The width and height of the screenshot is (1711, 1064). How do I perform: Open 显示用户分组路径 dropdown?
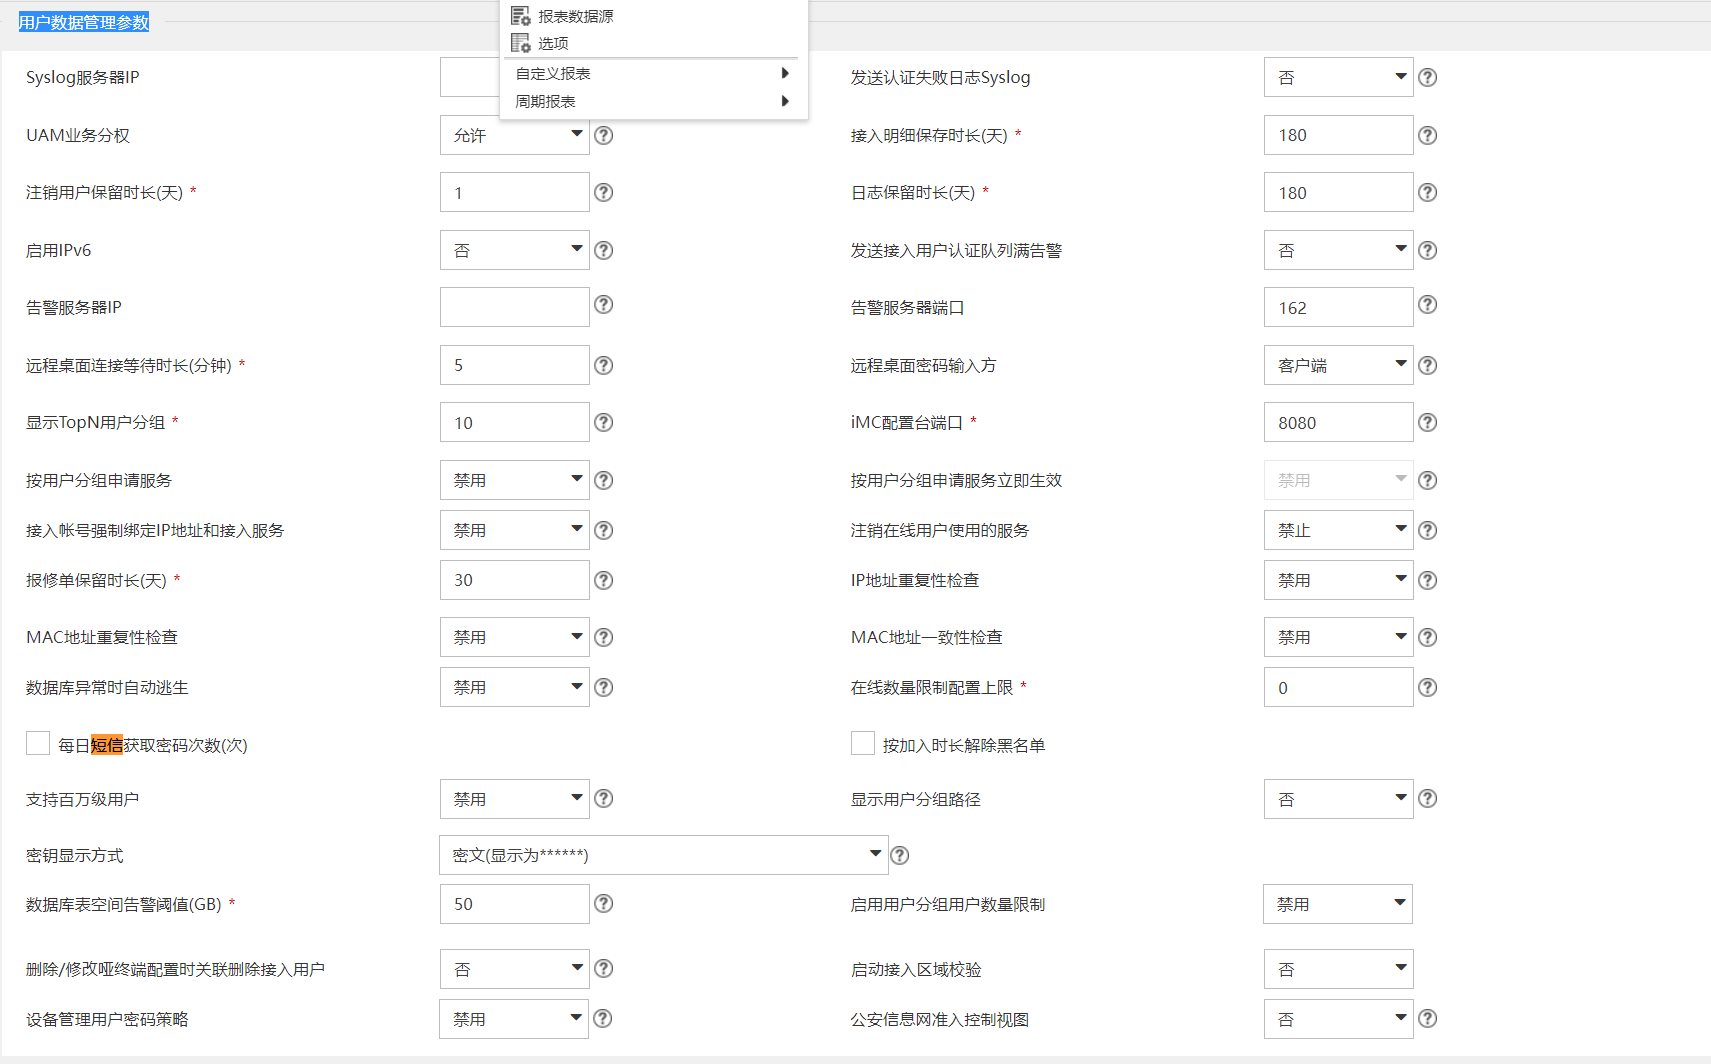(1338, 799)
